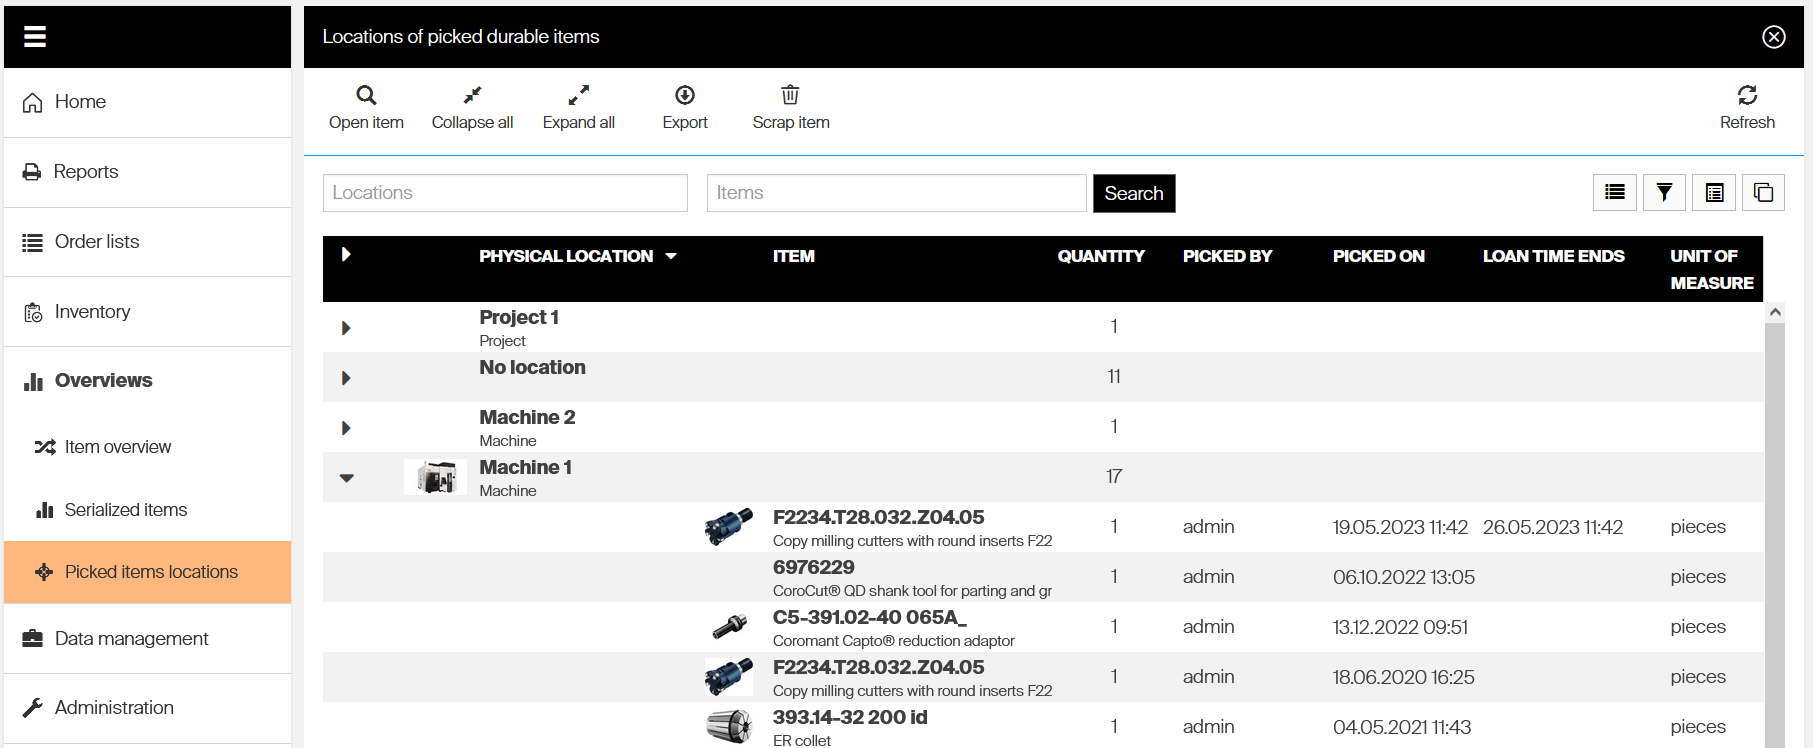
Task: Toggle the hamburger sidebar menu
Action: (35, 37)
